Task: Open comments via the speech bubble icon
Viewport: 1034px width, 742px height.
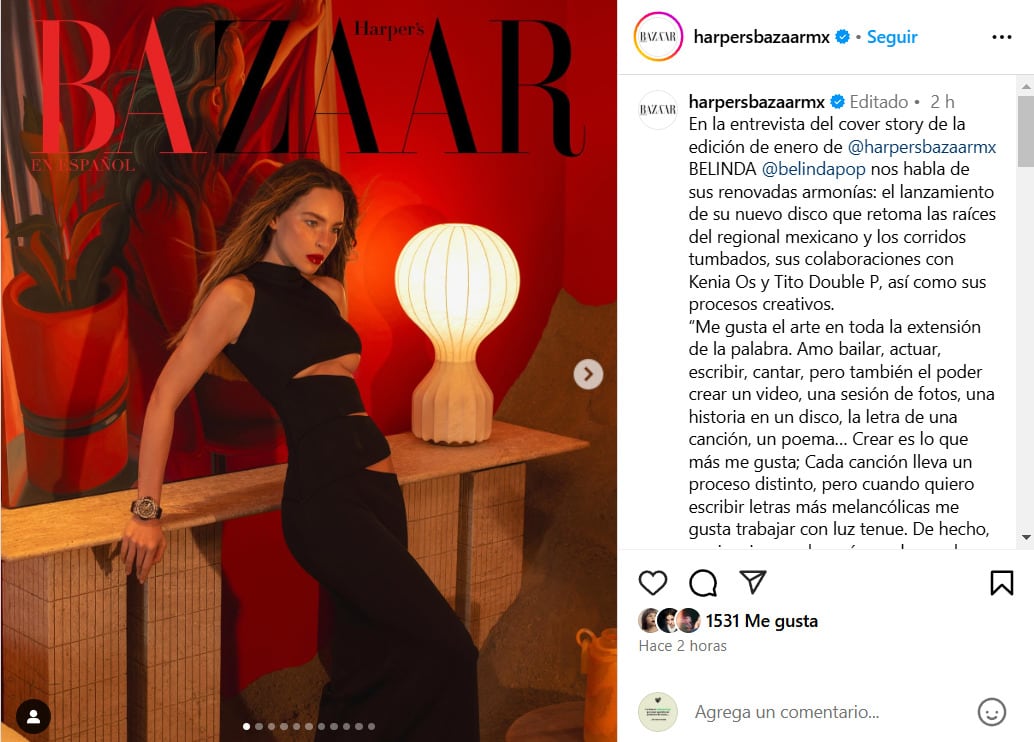Action: (703, 582)
